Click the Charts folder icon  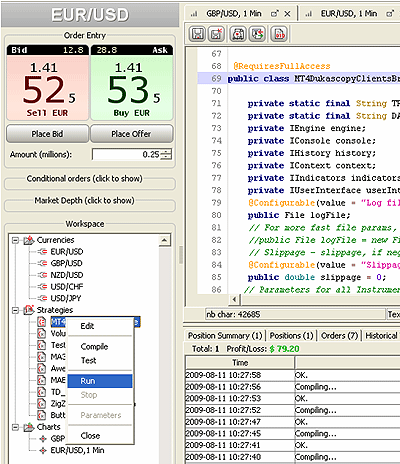pos(29,427)
